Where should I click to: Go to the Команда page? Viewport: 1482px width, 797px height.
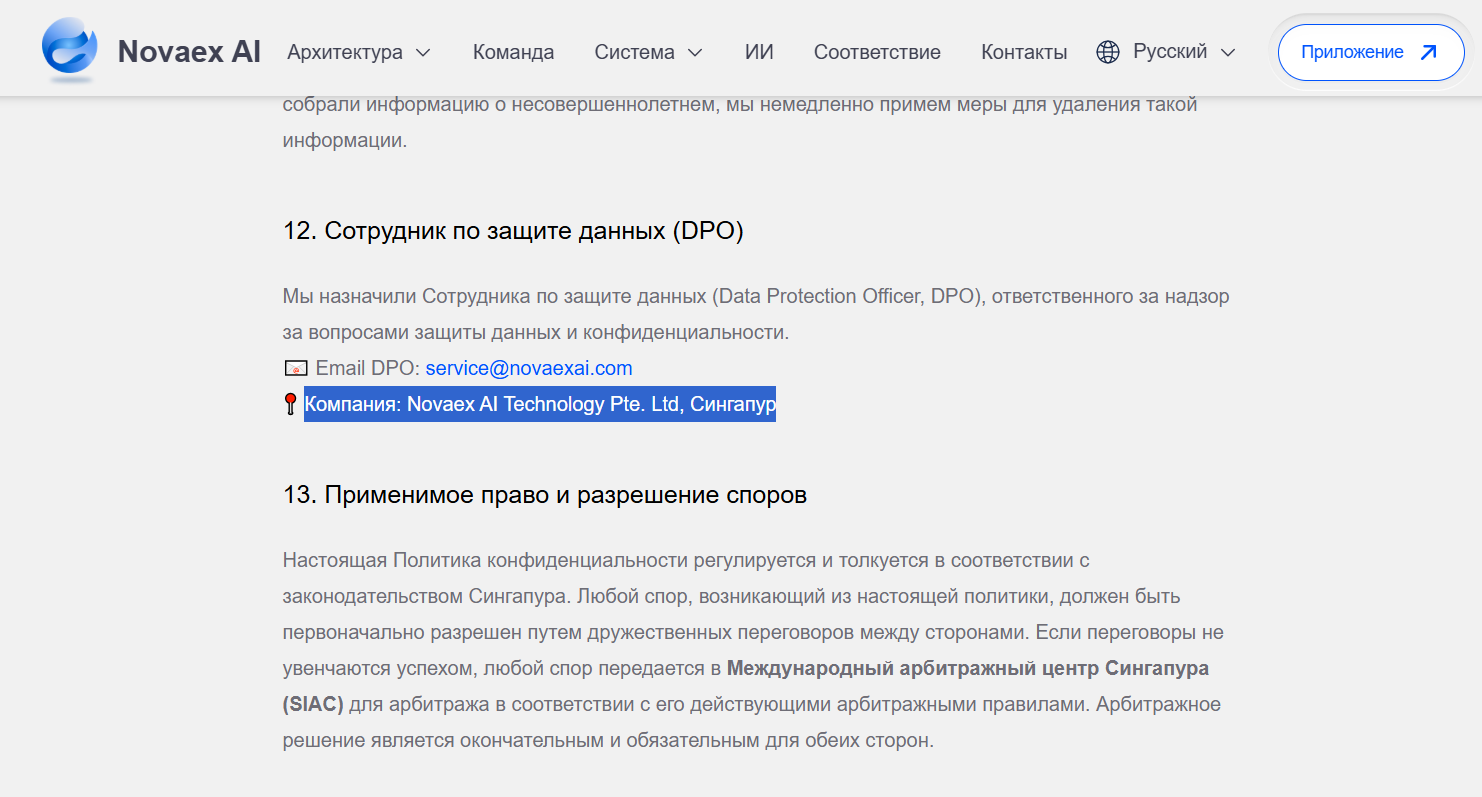(513, 52)
